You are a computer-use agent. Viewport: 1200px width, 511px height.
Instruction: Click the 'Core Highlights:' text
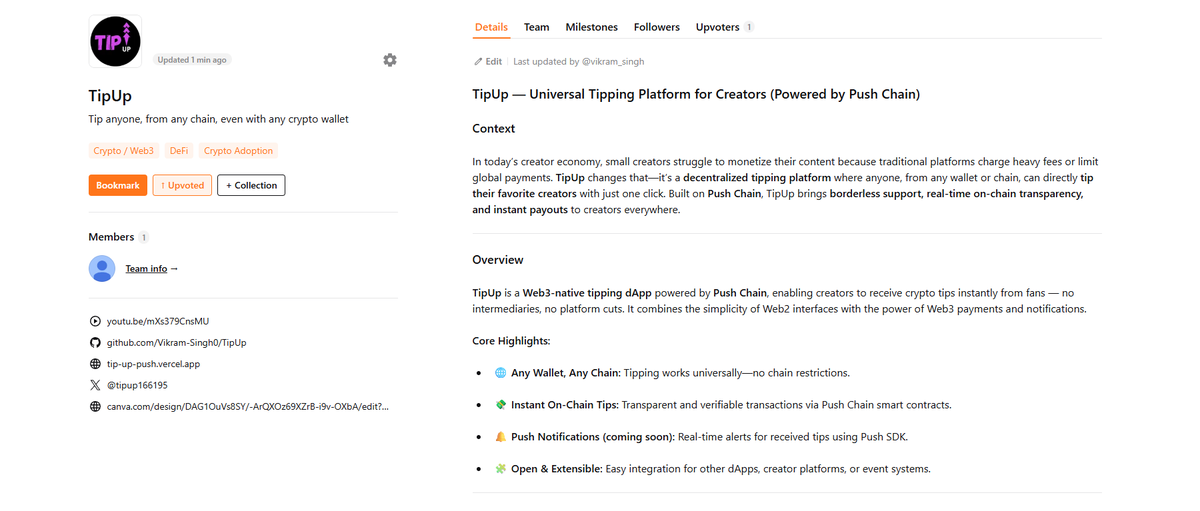tap(511, 341)
